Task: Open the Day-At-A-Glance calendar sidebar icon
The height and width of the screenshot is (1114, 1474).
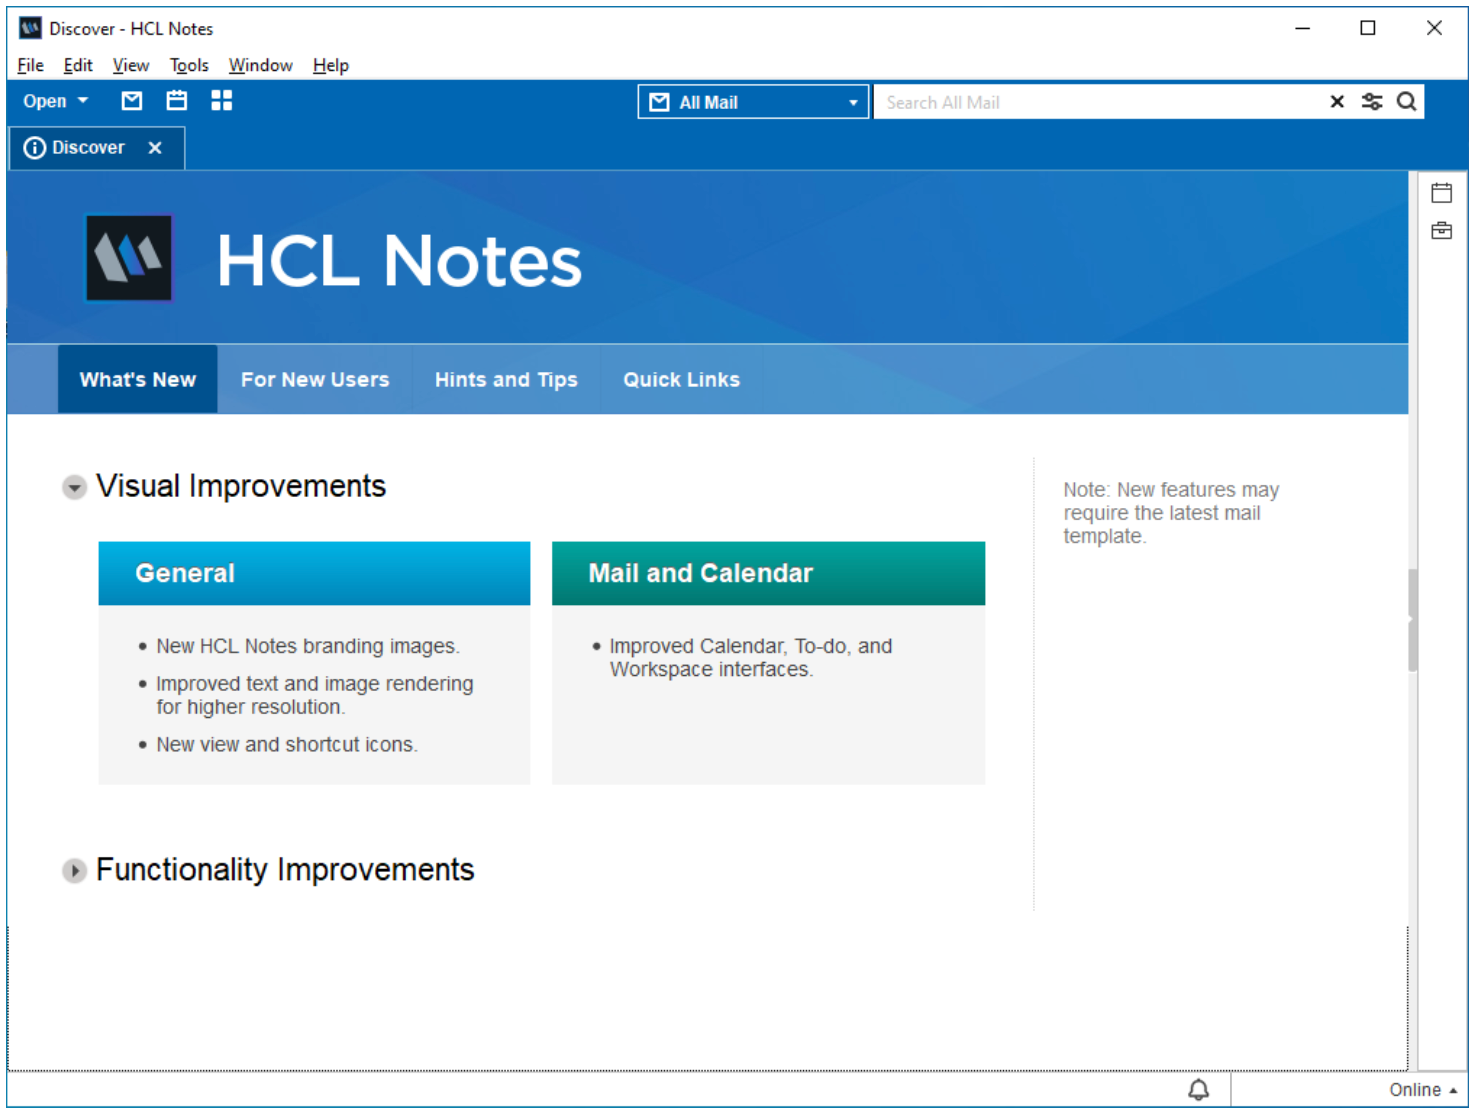Action: pos(1441,193)
